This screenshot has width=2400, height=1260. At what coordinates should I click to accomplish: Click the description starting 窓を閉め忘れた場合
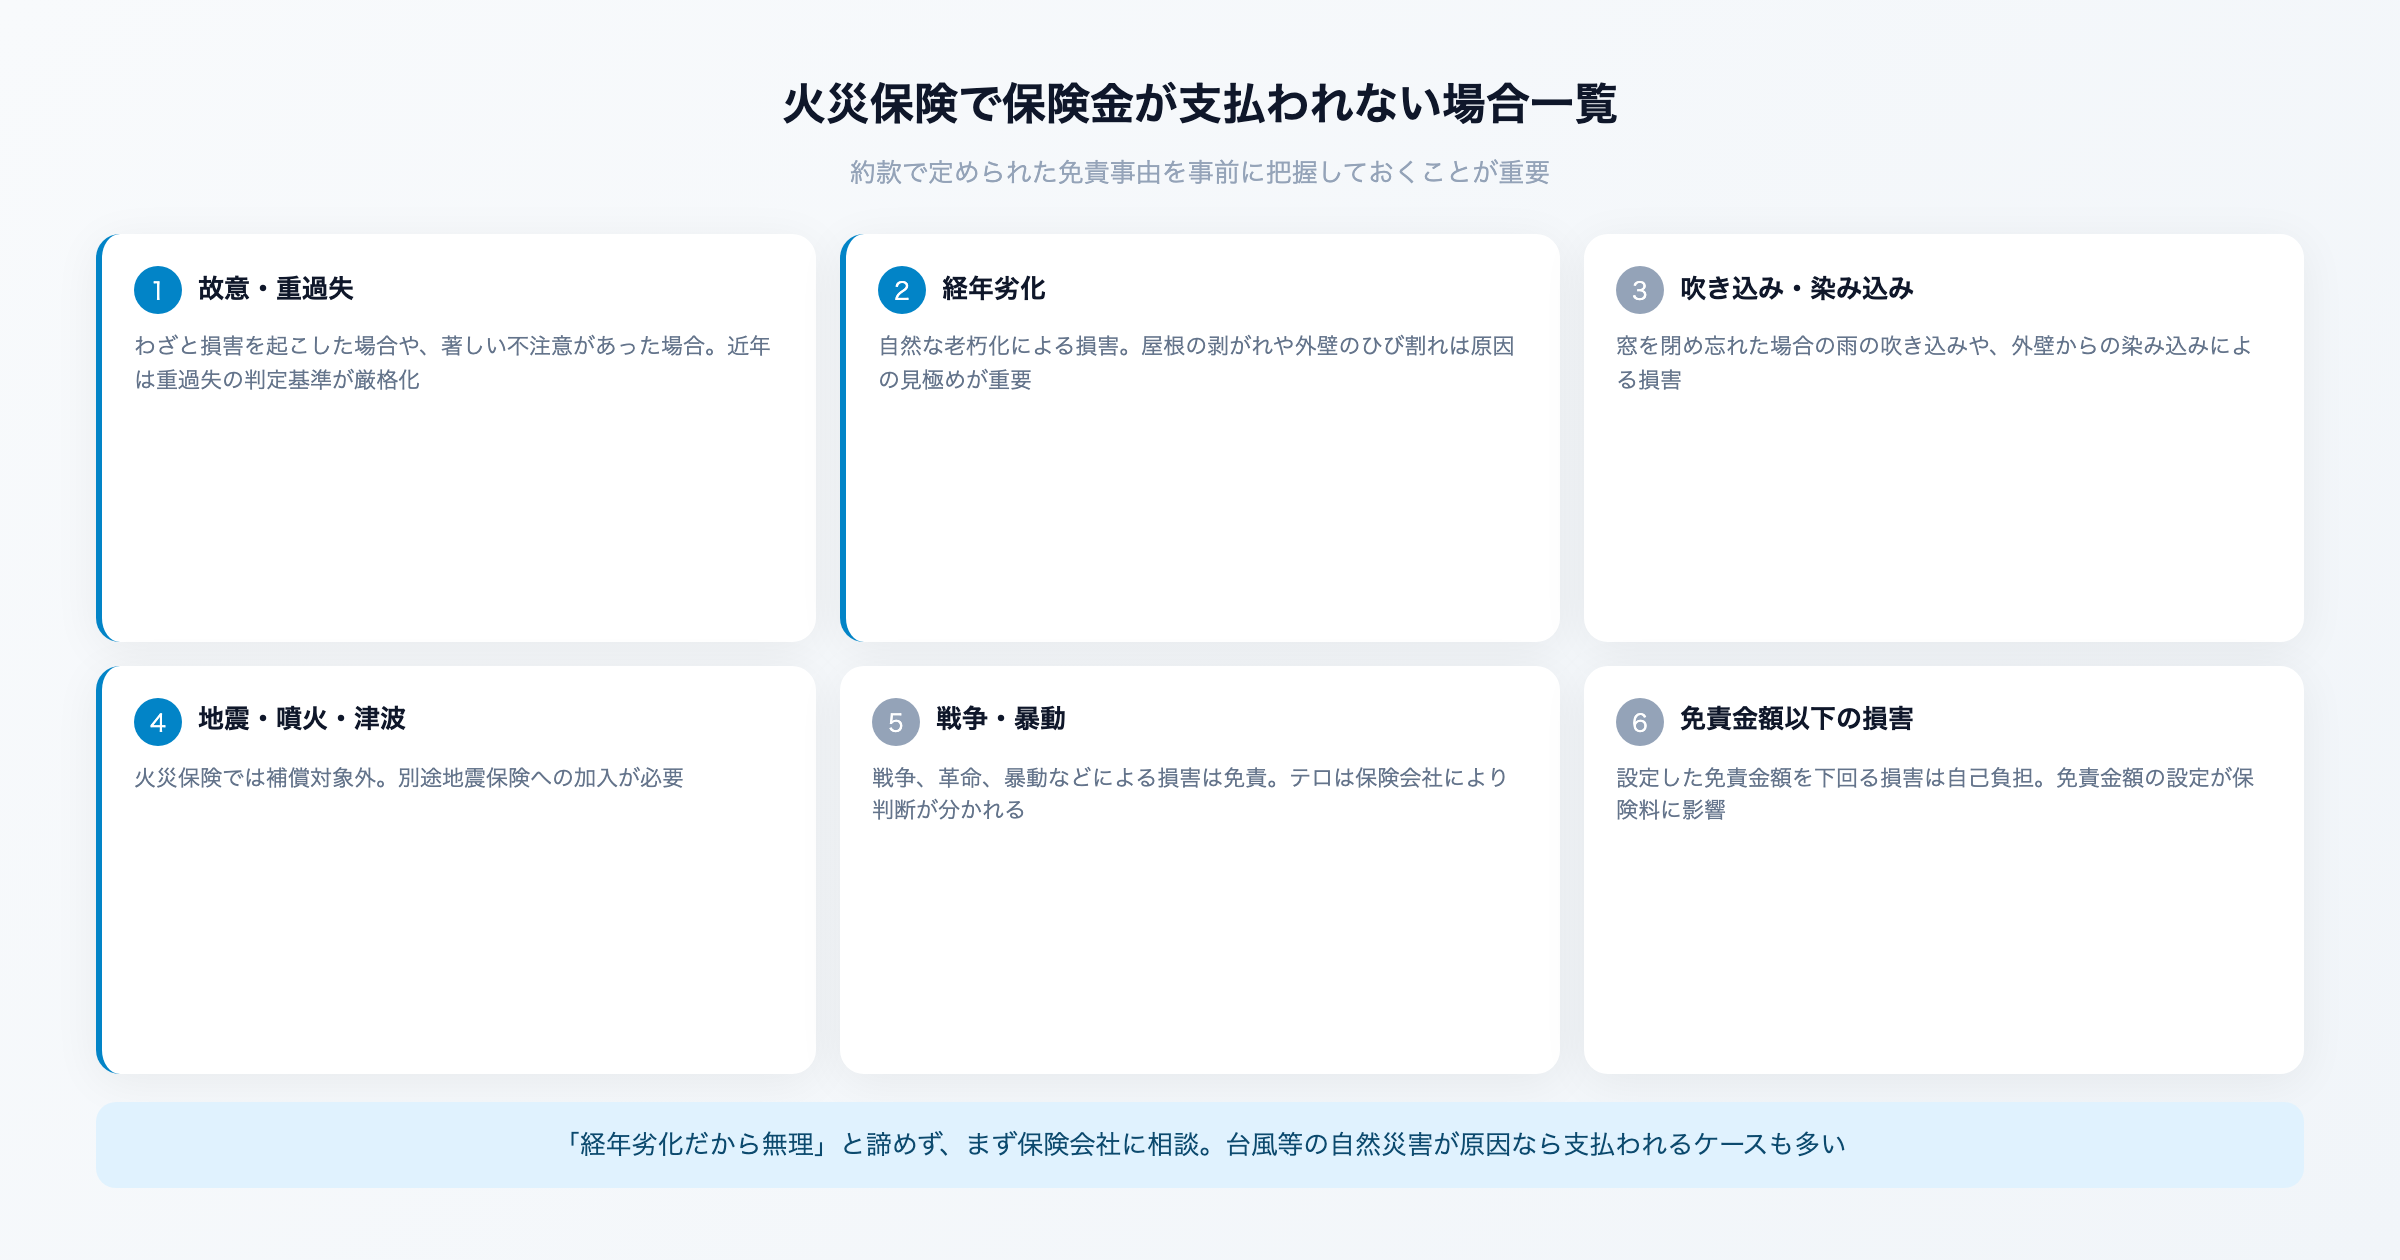[1935, 363]
